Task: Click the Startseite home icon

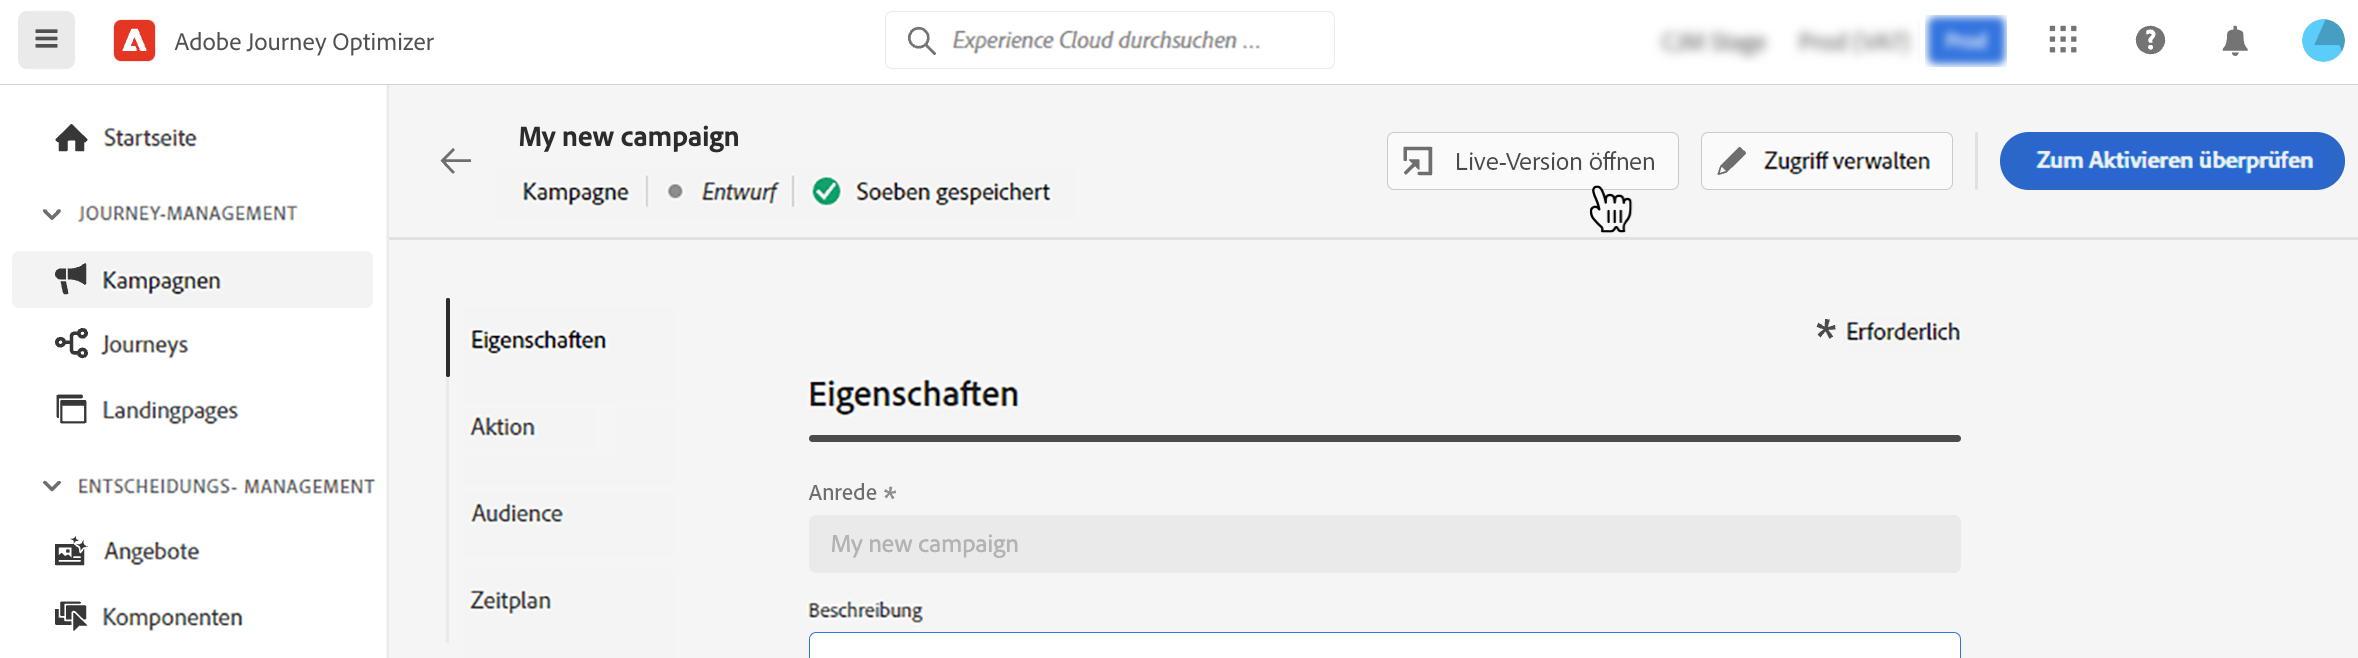Action: (x=71, y=138)
